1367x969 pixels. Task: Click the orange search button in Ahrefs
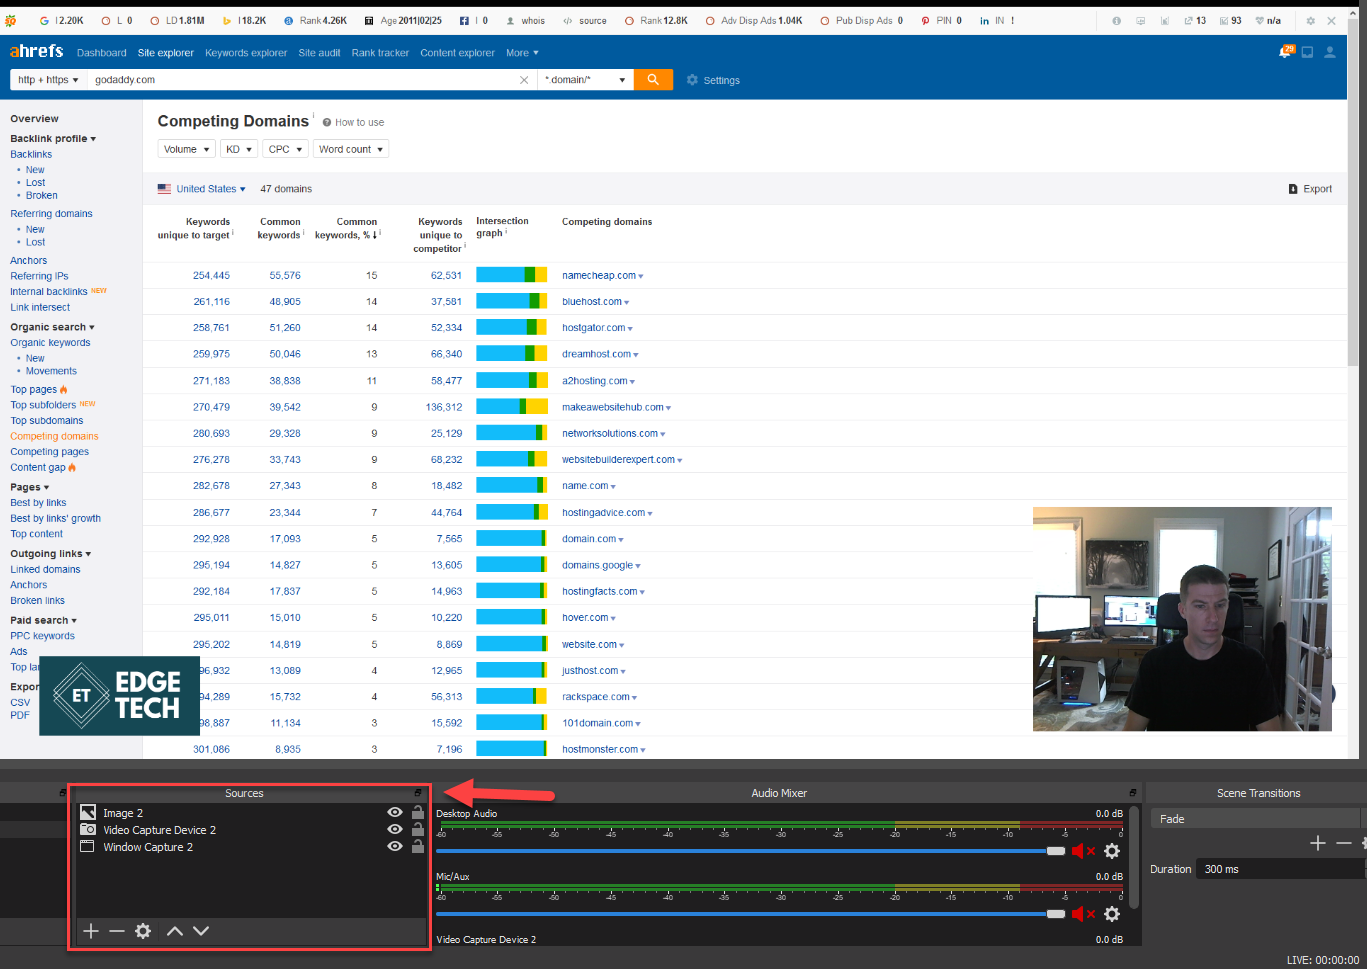[653, 80]
